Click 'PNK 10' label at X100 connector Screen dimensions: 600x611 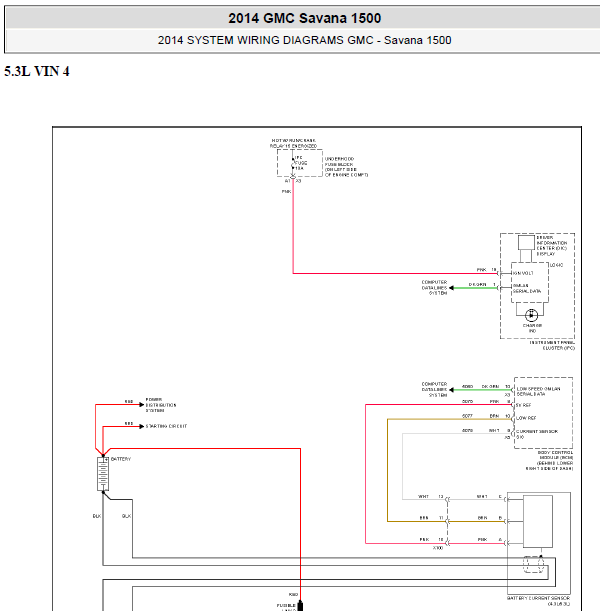[x=431, y=539]
